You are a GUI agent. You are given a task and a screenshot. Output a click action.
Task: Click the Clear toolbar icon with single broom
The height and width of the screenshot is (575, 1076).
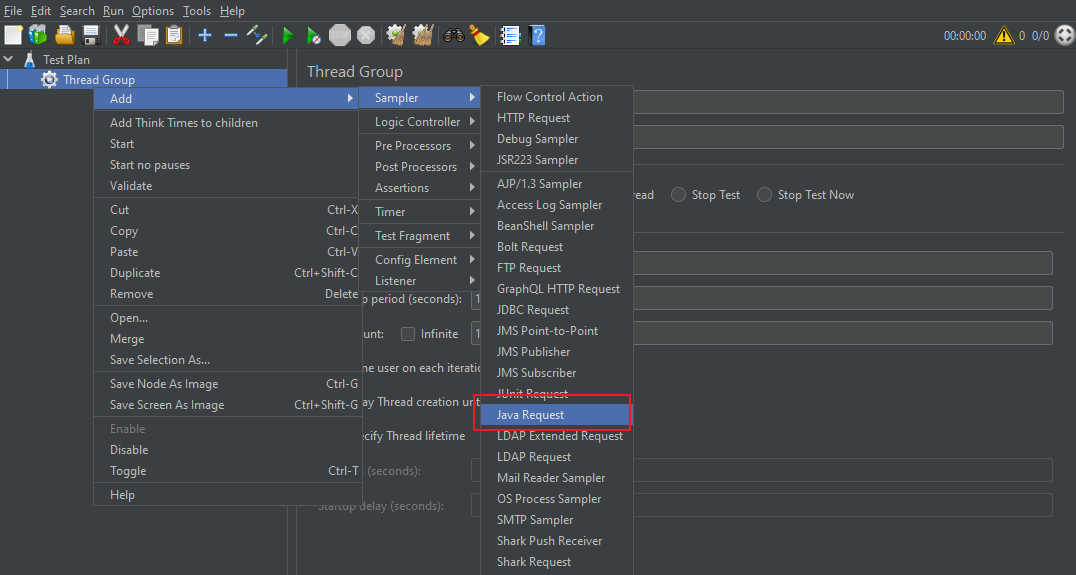point(396,35)
